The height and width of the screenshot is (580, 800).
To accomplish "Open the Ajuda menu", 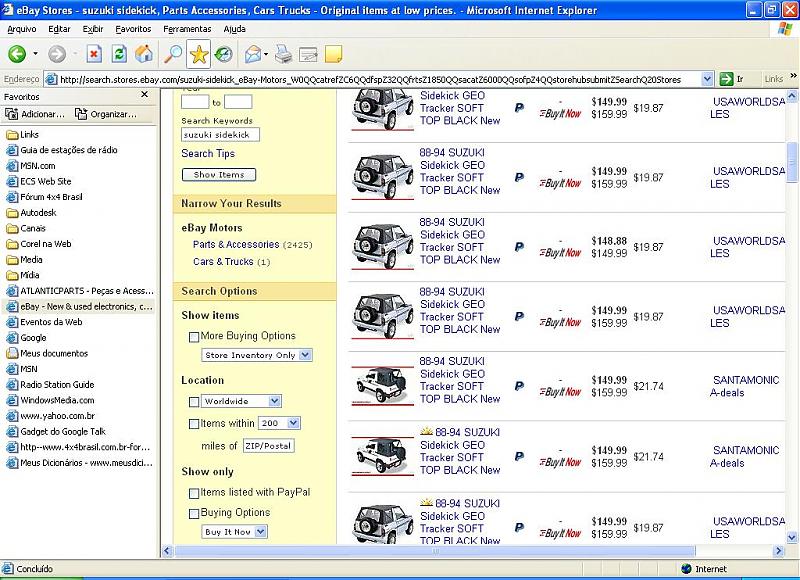I will tap(234, 29).
